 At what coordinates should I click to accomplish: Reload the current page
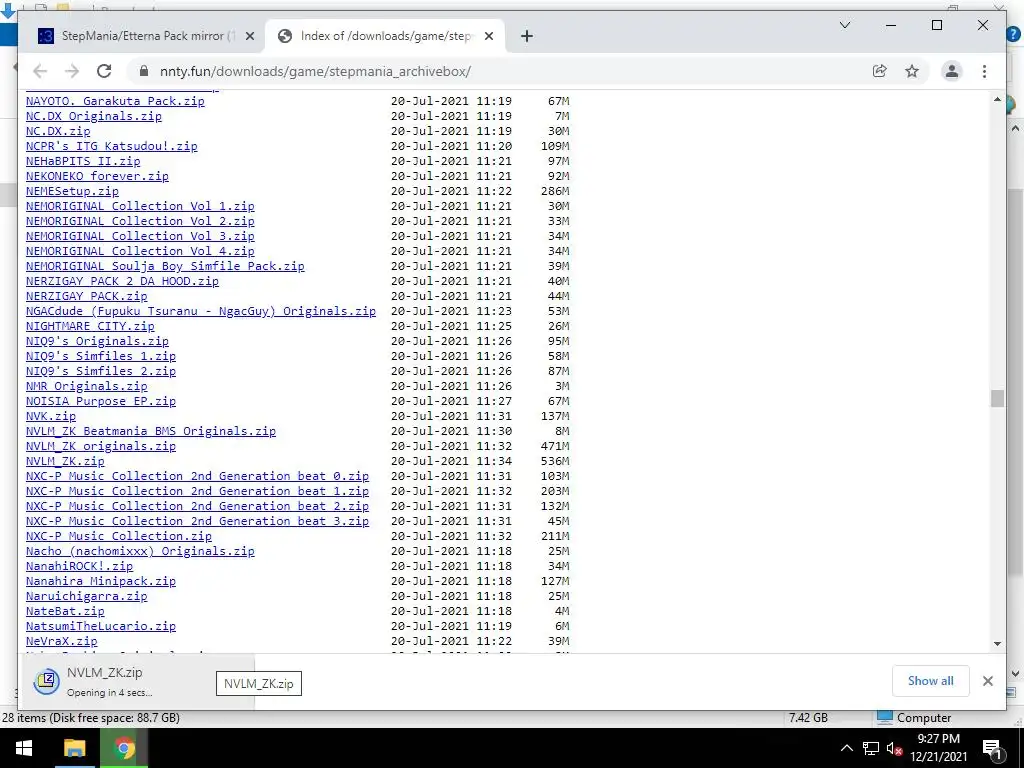point(104,71)
